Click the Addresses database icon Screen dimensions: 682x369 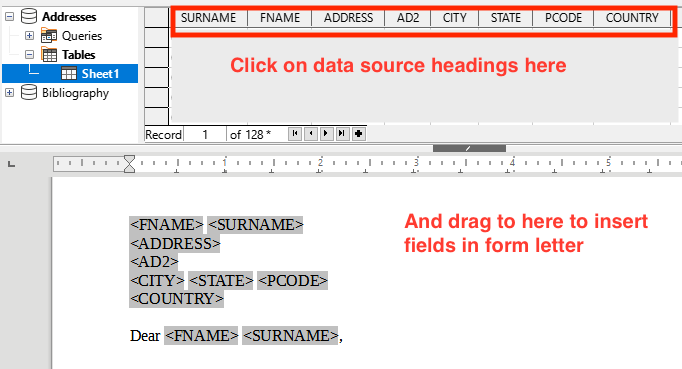pos(29,17)
